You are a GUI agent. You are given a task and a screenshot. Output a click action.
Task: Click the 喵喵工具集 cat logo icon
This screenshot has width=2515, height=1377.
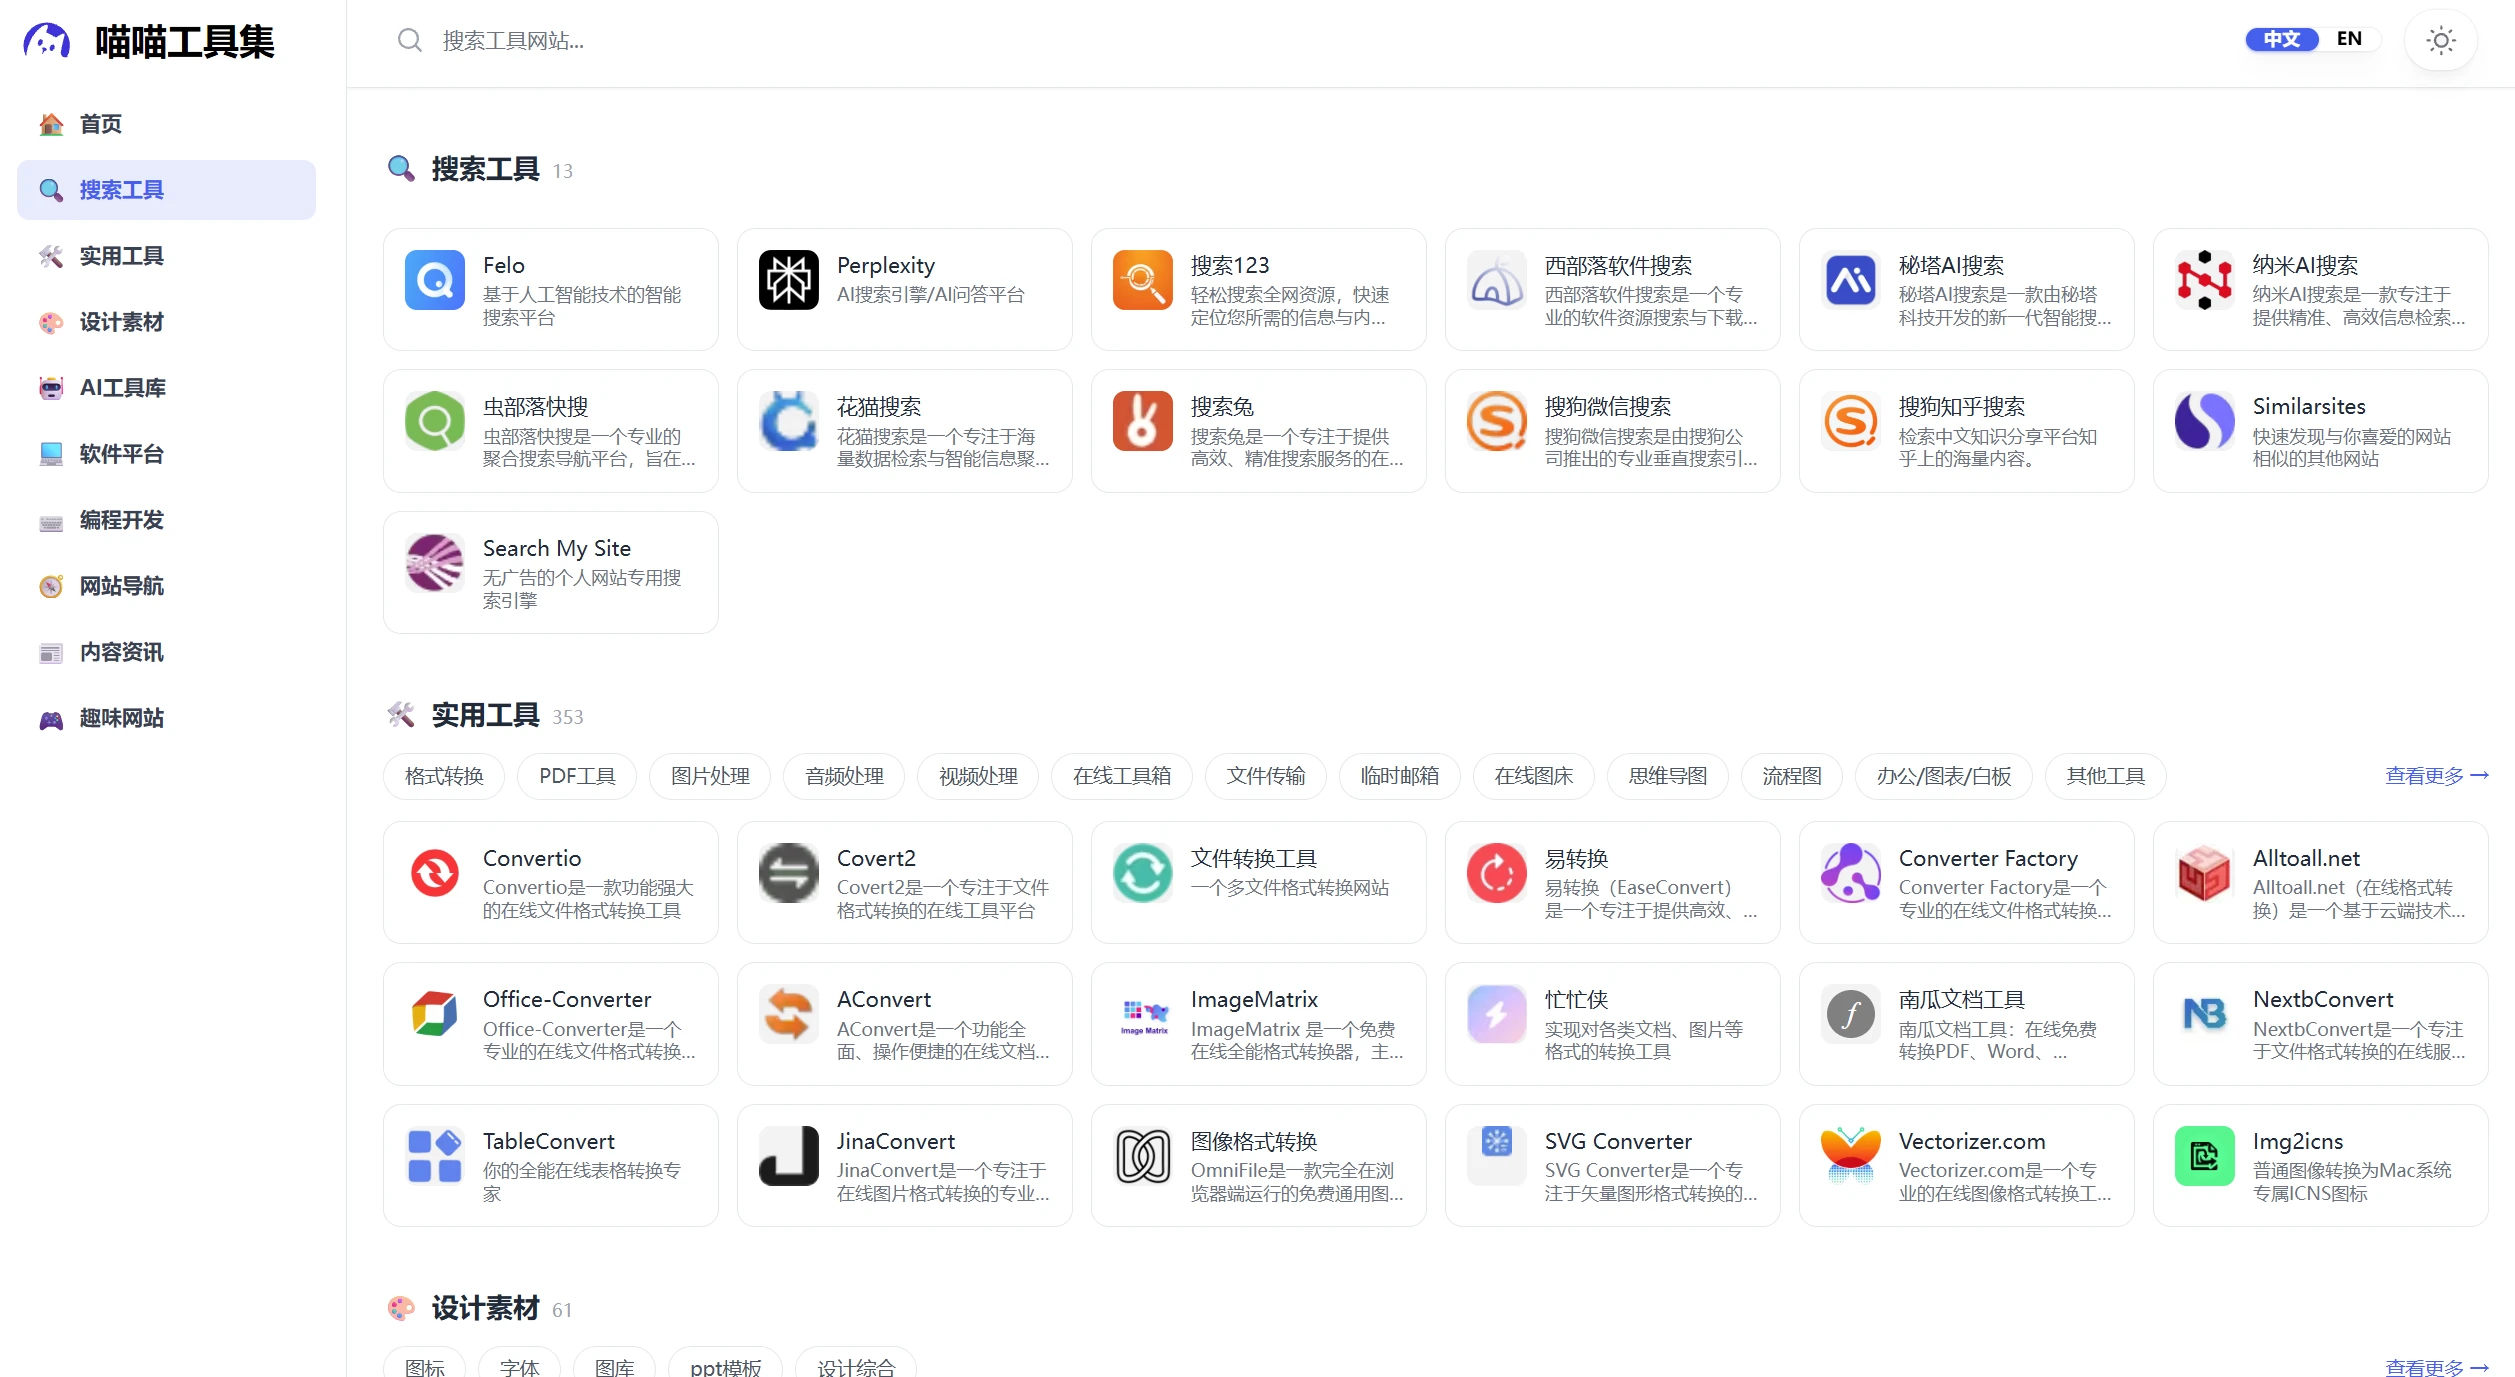click(46, 41)
